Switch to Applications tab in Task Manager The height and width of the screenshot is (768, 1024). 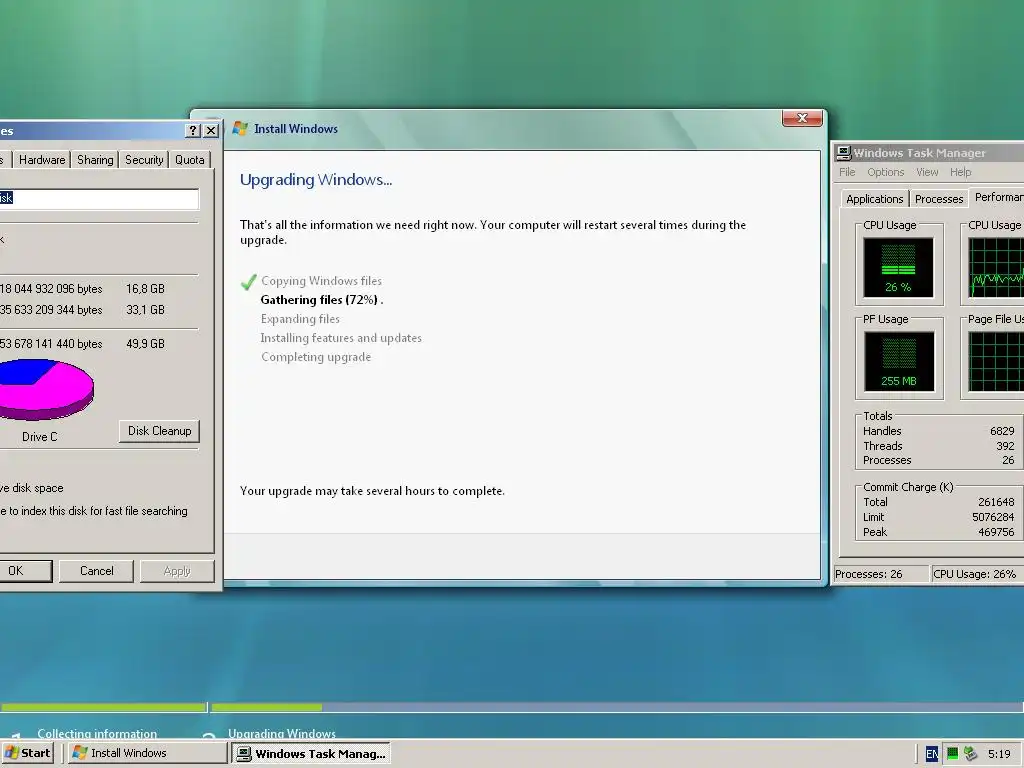tap(874, 199)
